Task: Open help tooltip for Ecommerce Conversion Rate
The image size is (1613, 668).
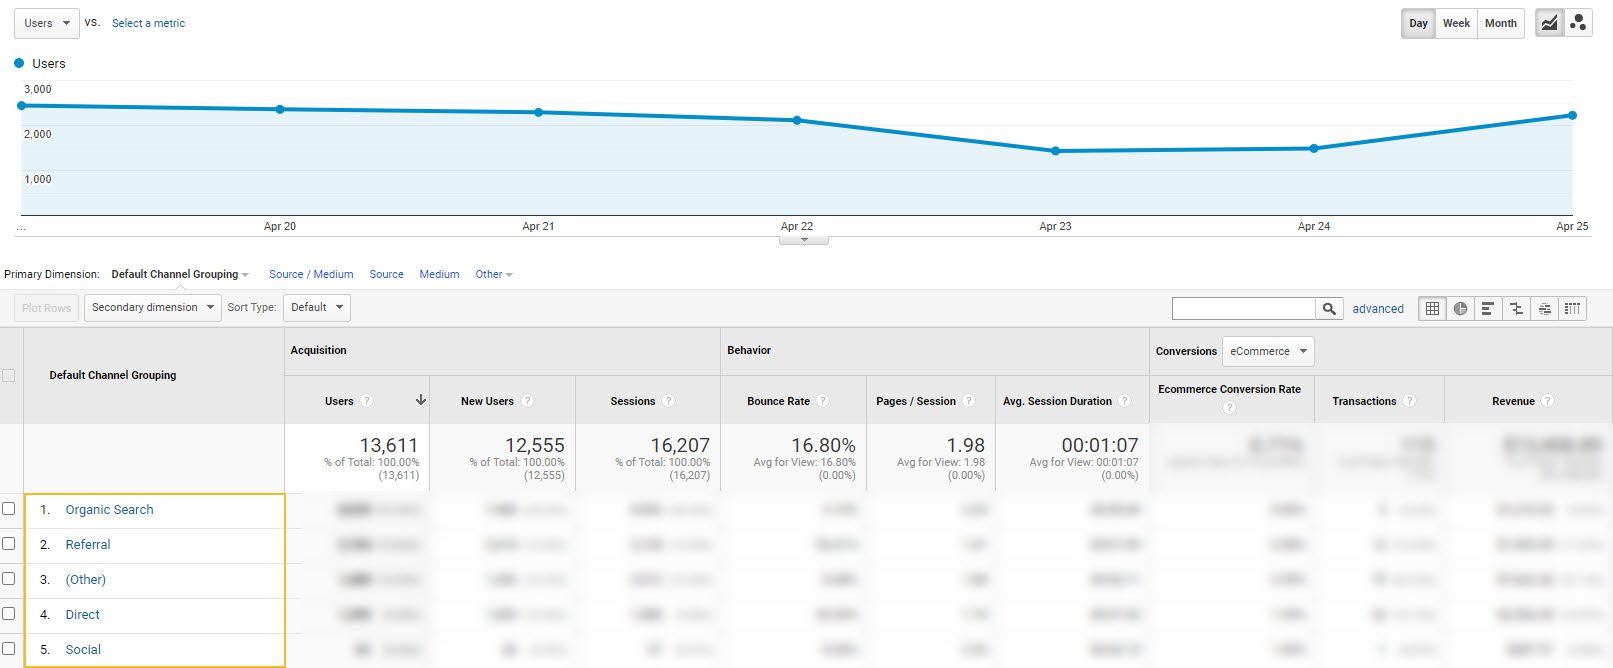Action: [1229, 407]
